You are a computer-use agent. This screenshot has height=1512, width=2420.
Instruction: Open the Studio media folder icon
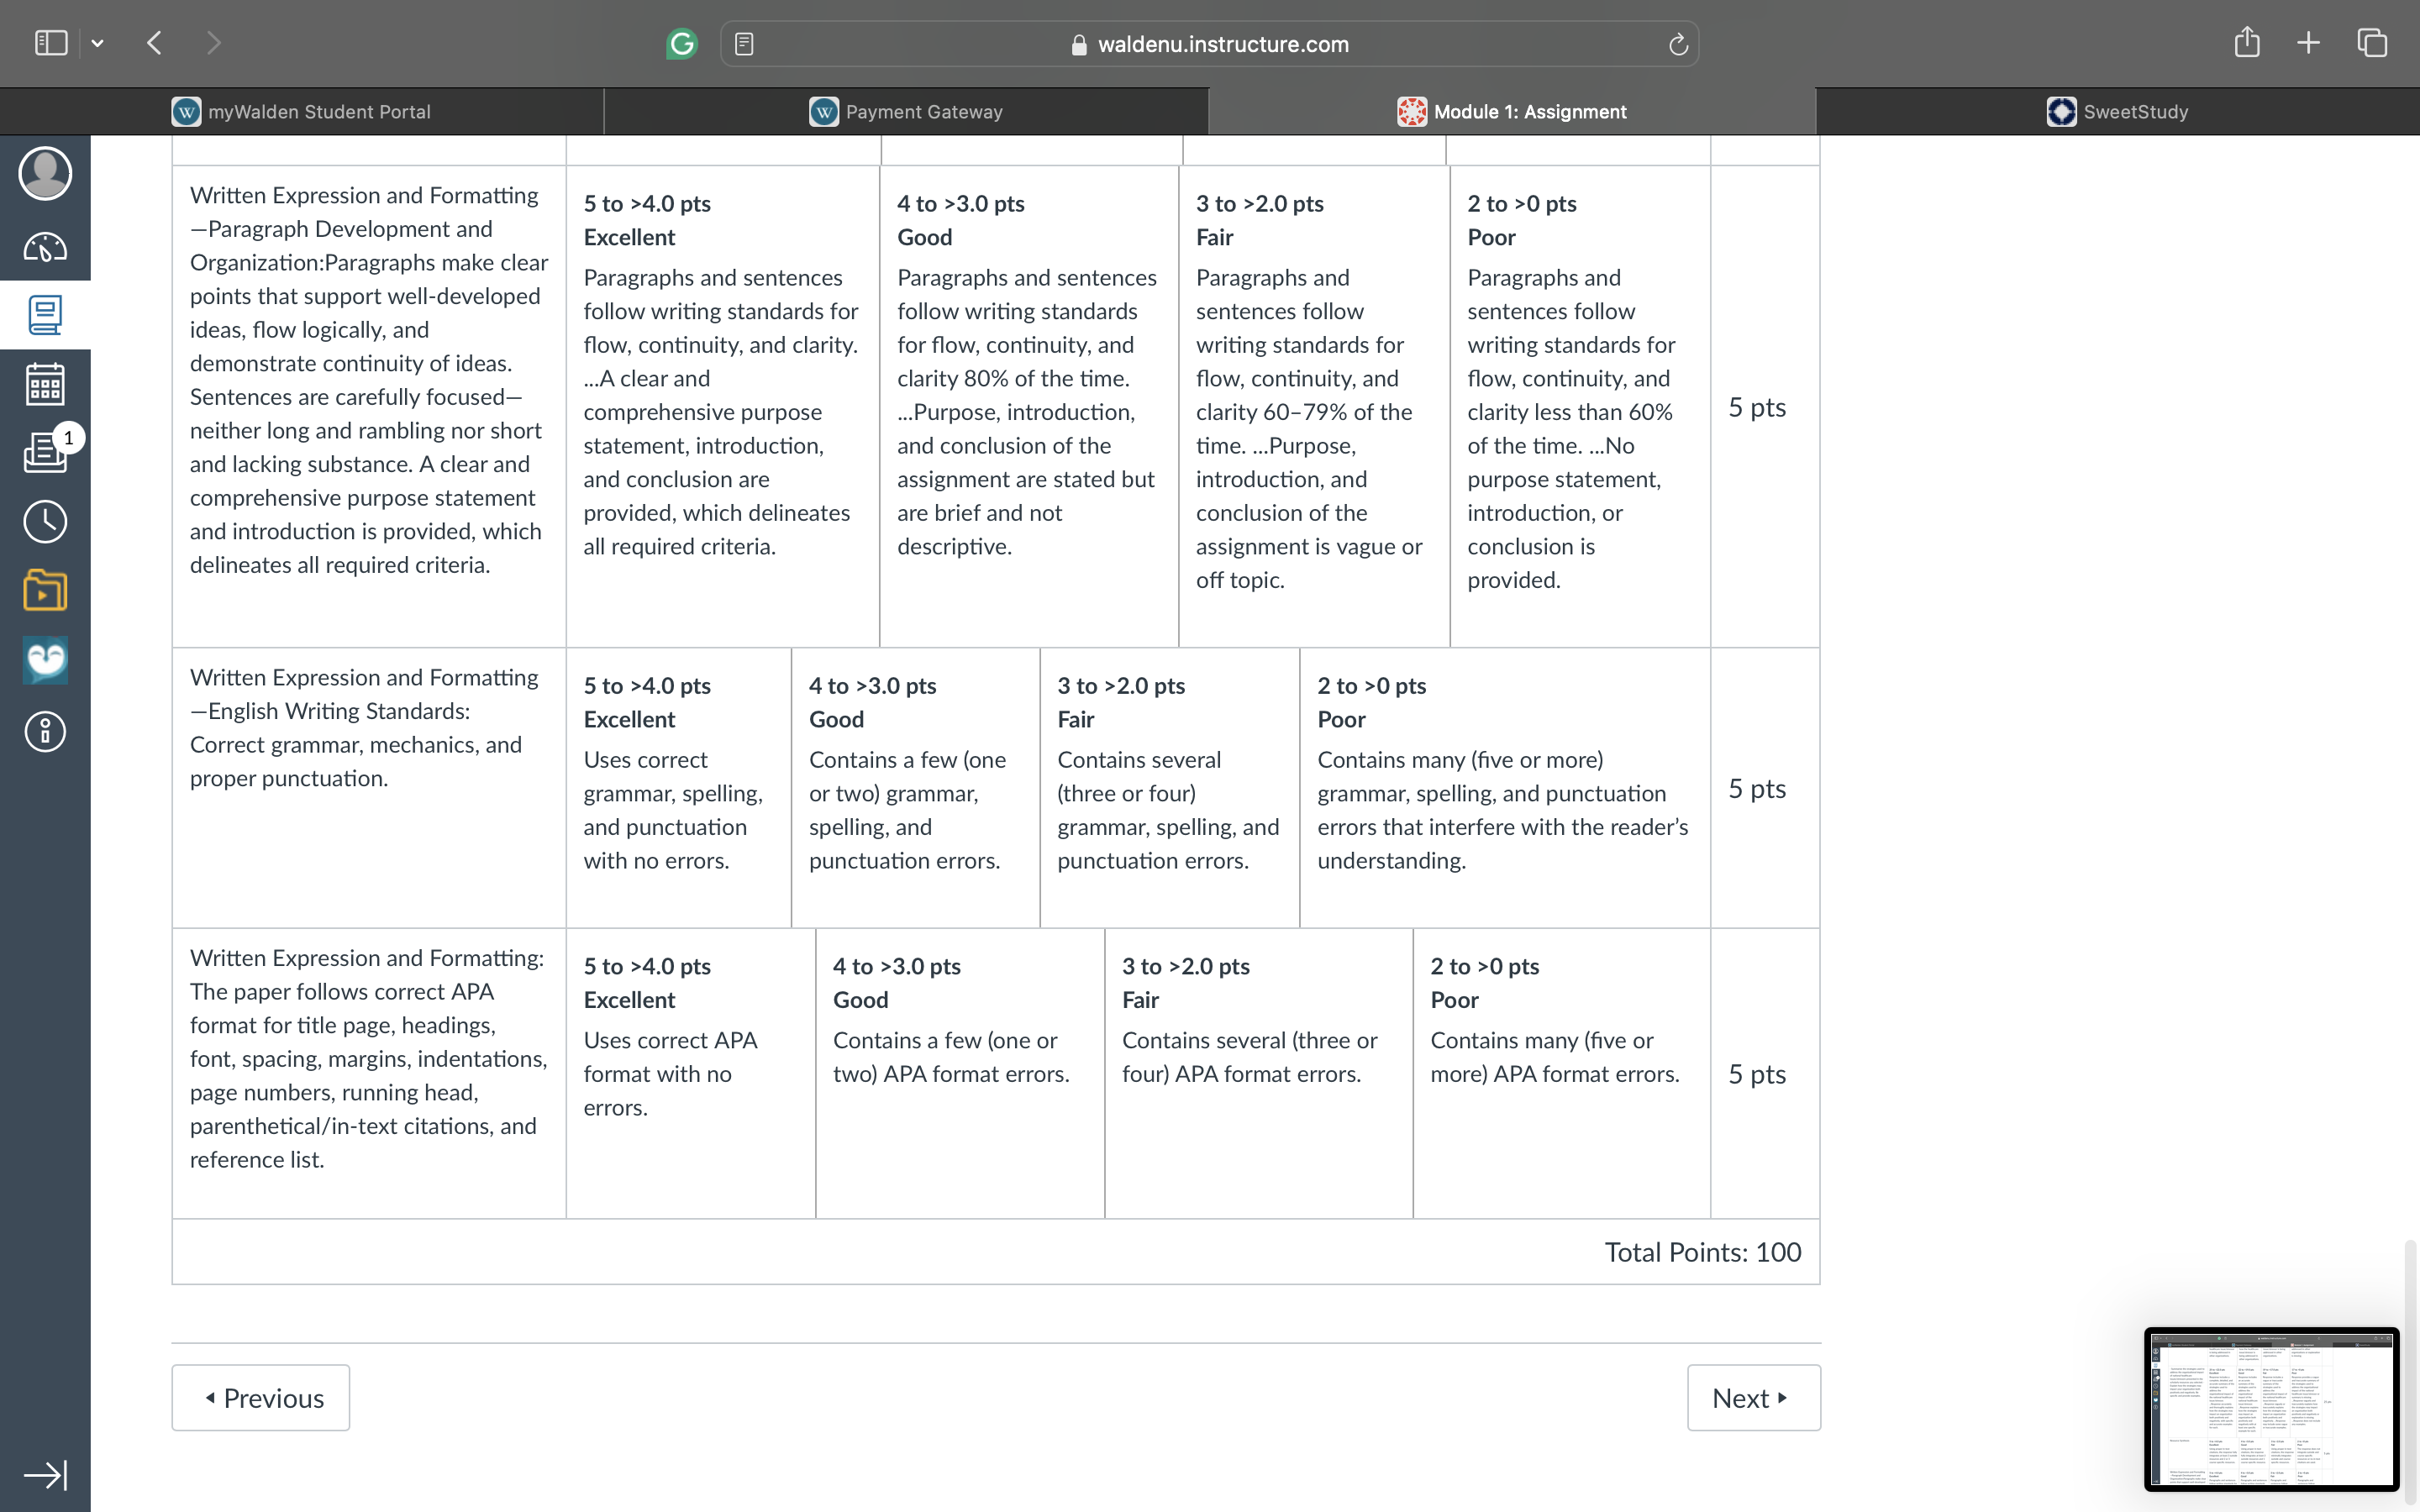(45, 590)
